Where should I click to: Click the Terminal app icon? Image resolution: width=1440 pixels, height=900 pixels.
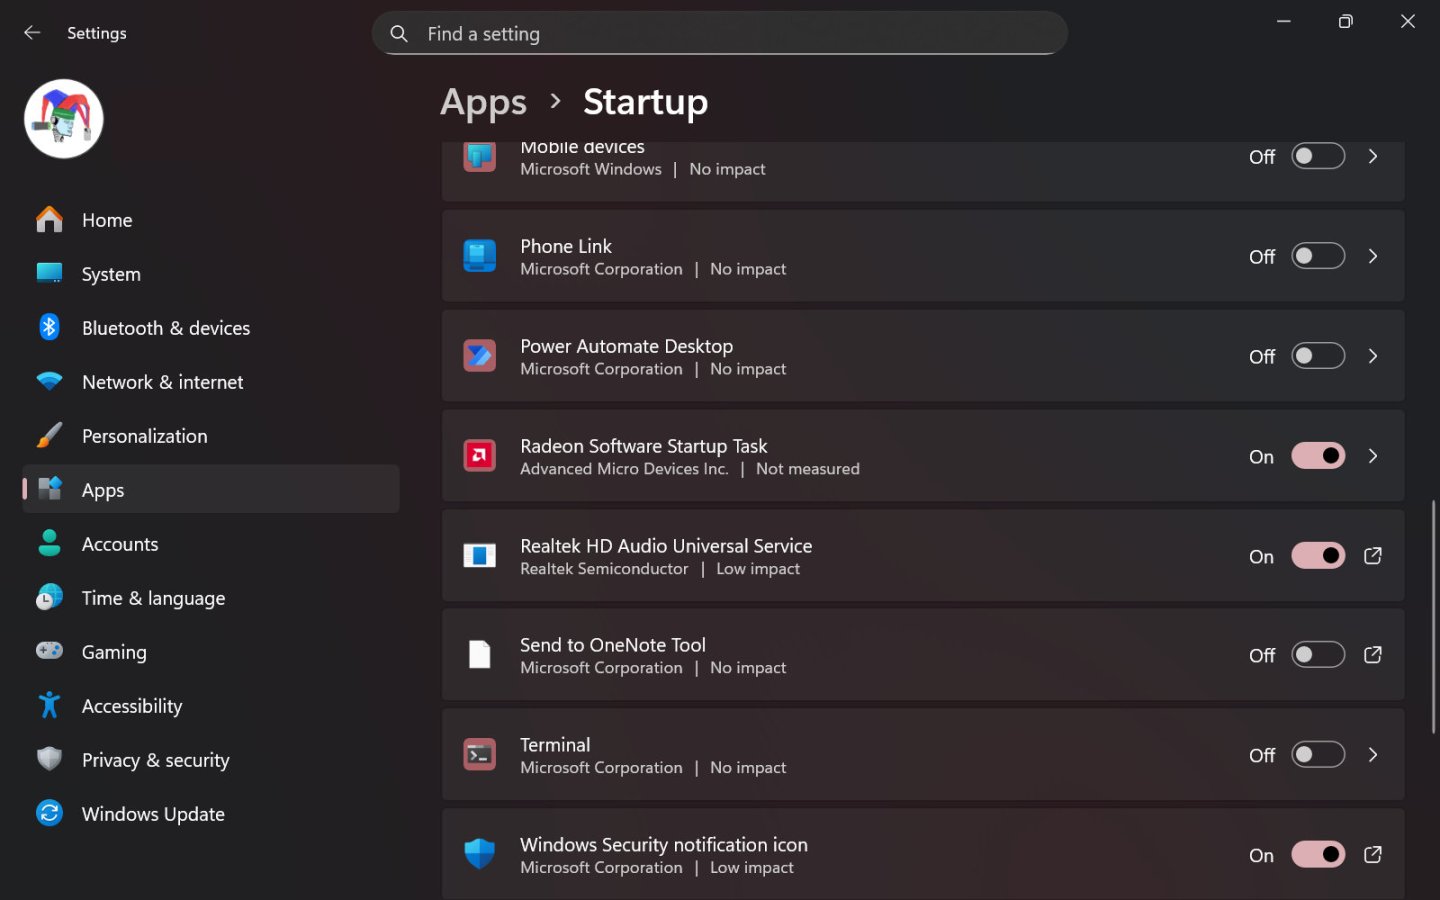coord(480,755)
